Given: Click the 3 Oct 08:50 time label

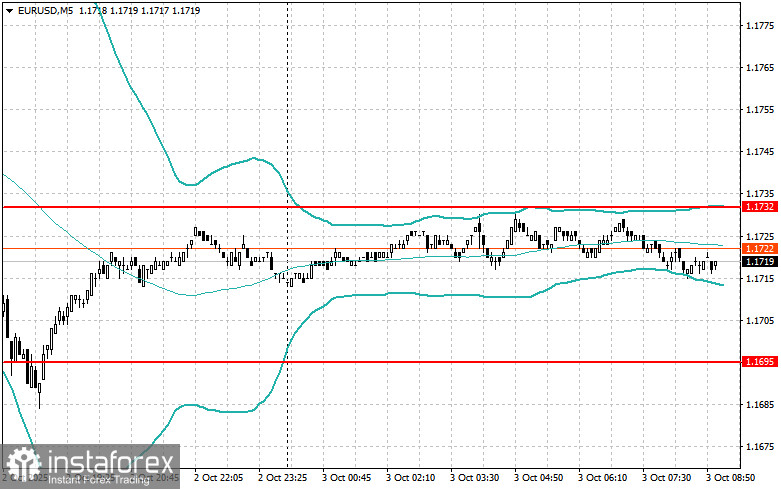Looking at the screenshot, I should (730, 478).
